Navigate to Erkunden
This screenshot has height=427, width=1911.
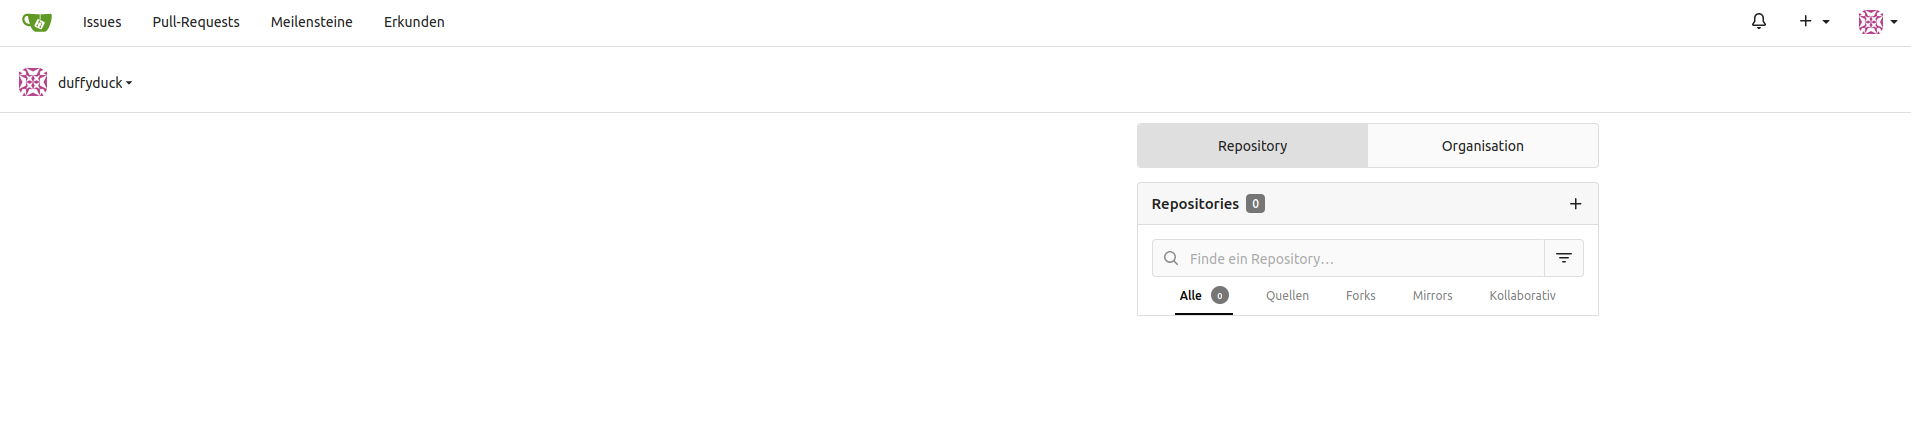pos(414,22)
